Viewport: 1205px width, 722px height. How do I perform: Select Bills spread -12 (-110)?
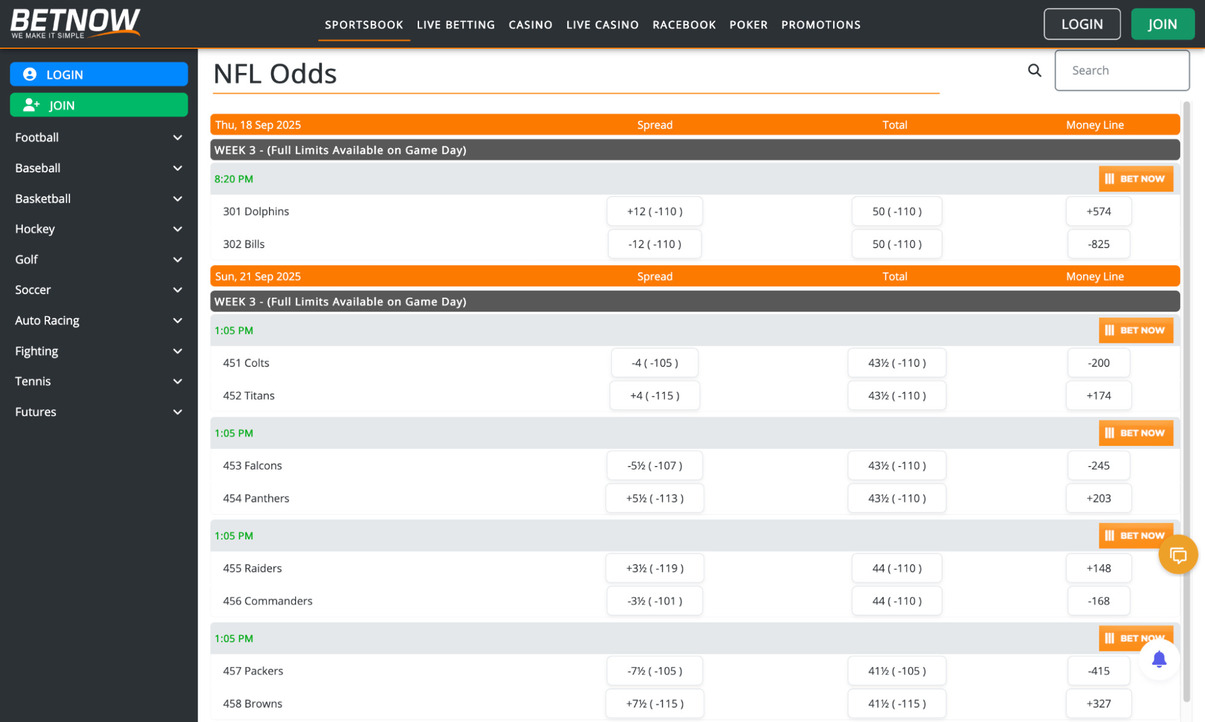pos(655,244)
